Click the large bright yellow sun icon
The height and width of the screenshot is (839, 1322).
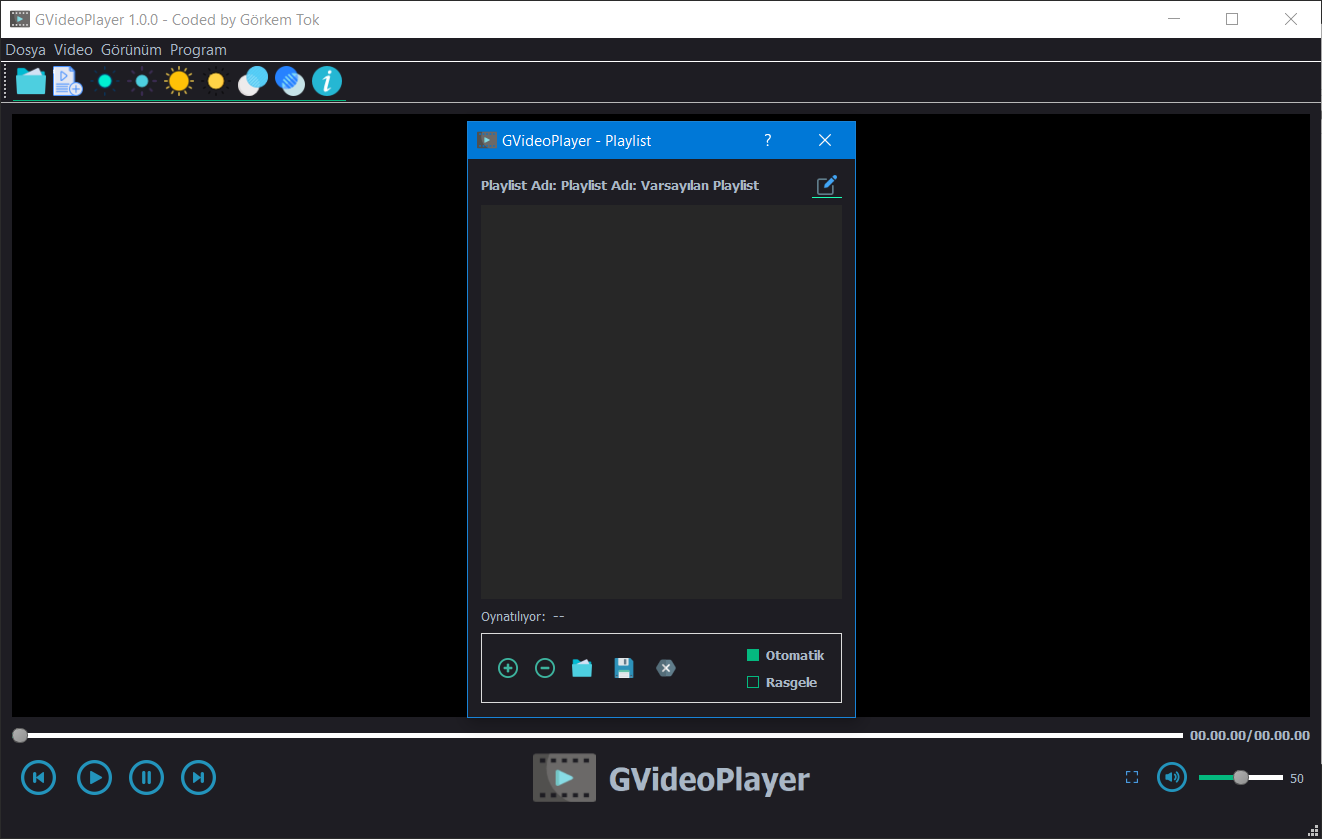point(179,81)
